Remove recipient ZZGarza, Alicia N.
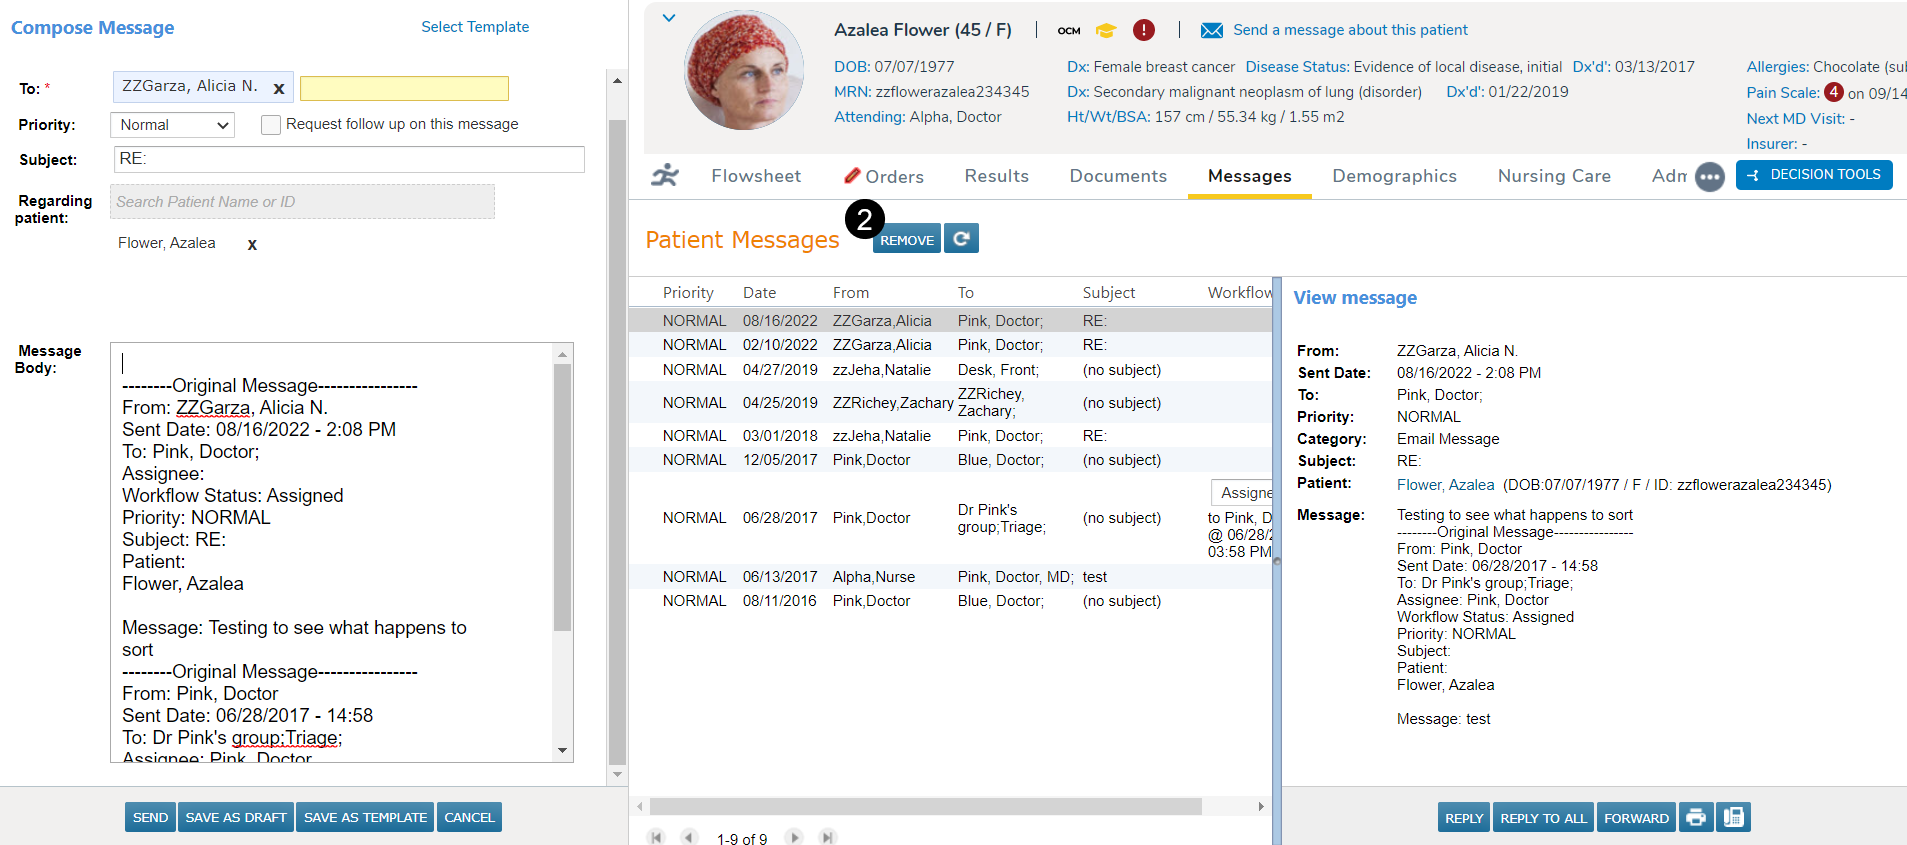The height and width of the screenshot is (845, 1907). 279,89
